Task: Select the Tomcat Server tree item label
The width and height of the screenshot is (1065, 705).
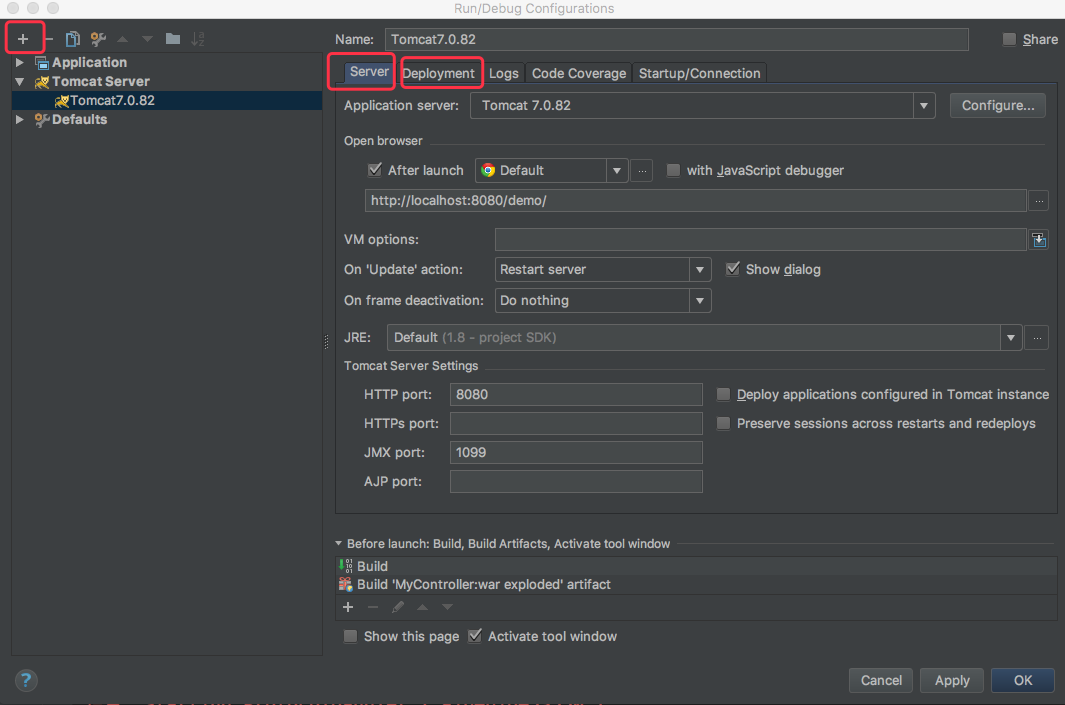Action: [x=101, y=82]
